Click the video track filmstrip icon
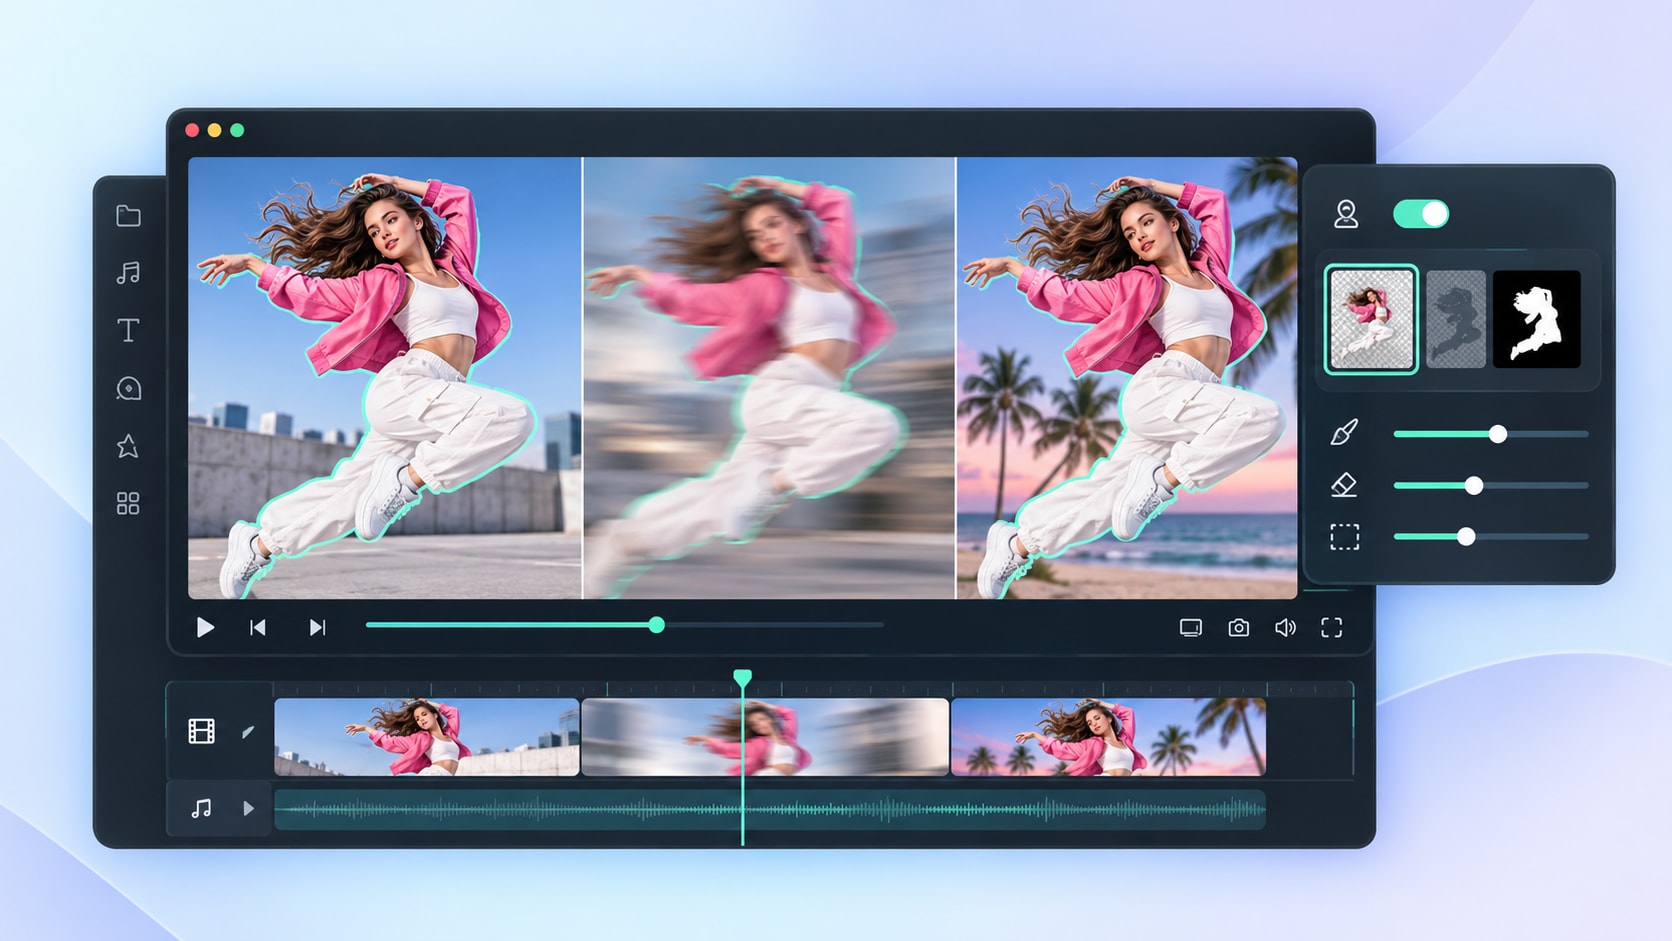Image resolution: width=1672 pixels, height=941 pixels. [x=201, y=731]
